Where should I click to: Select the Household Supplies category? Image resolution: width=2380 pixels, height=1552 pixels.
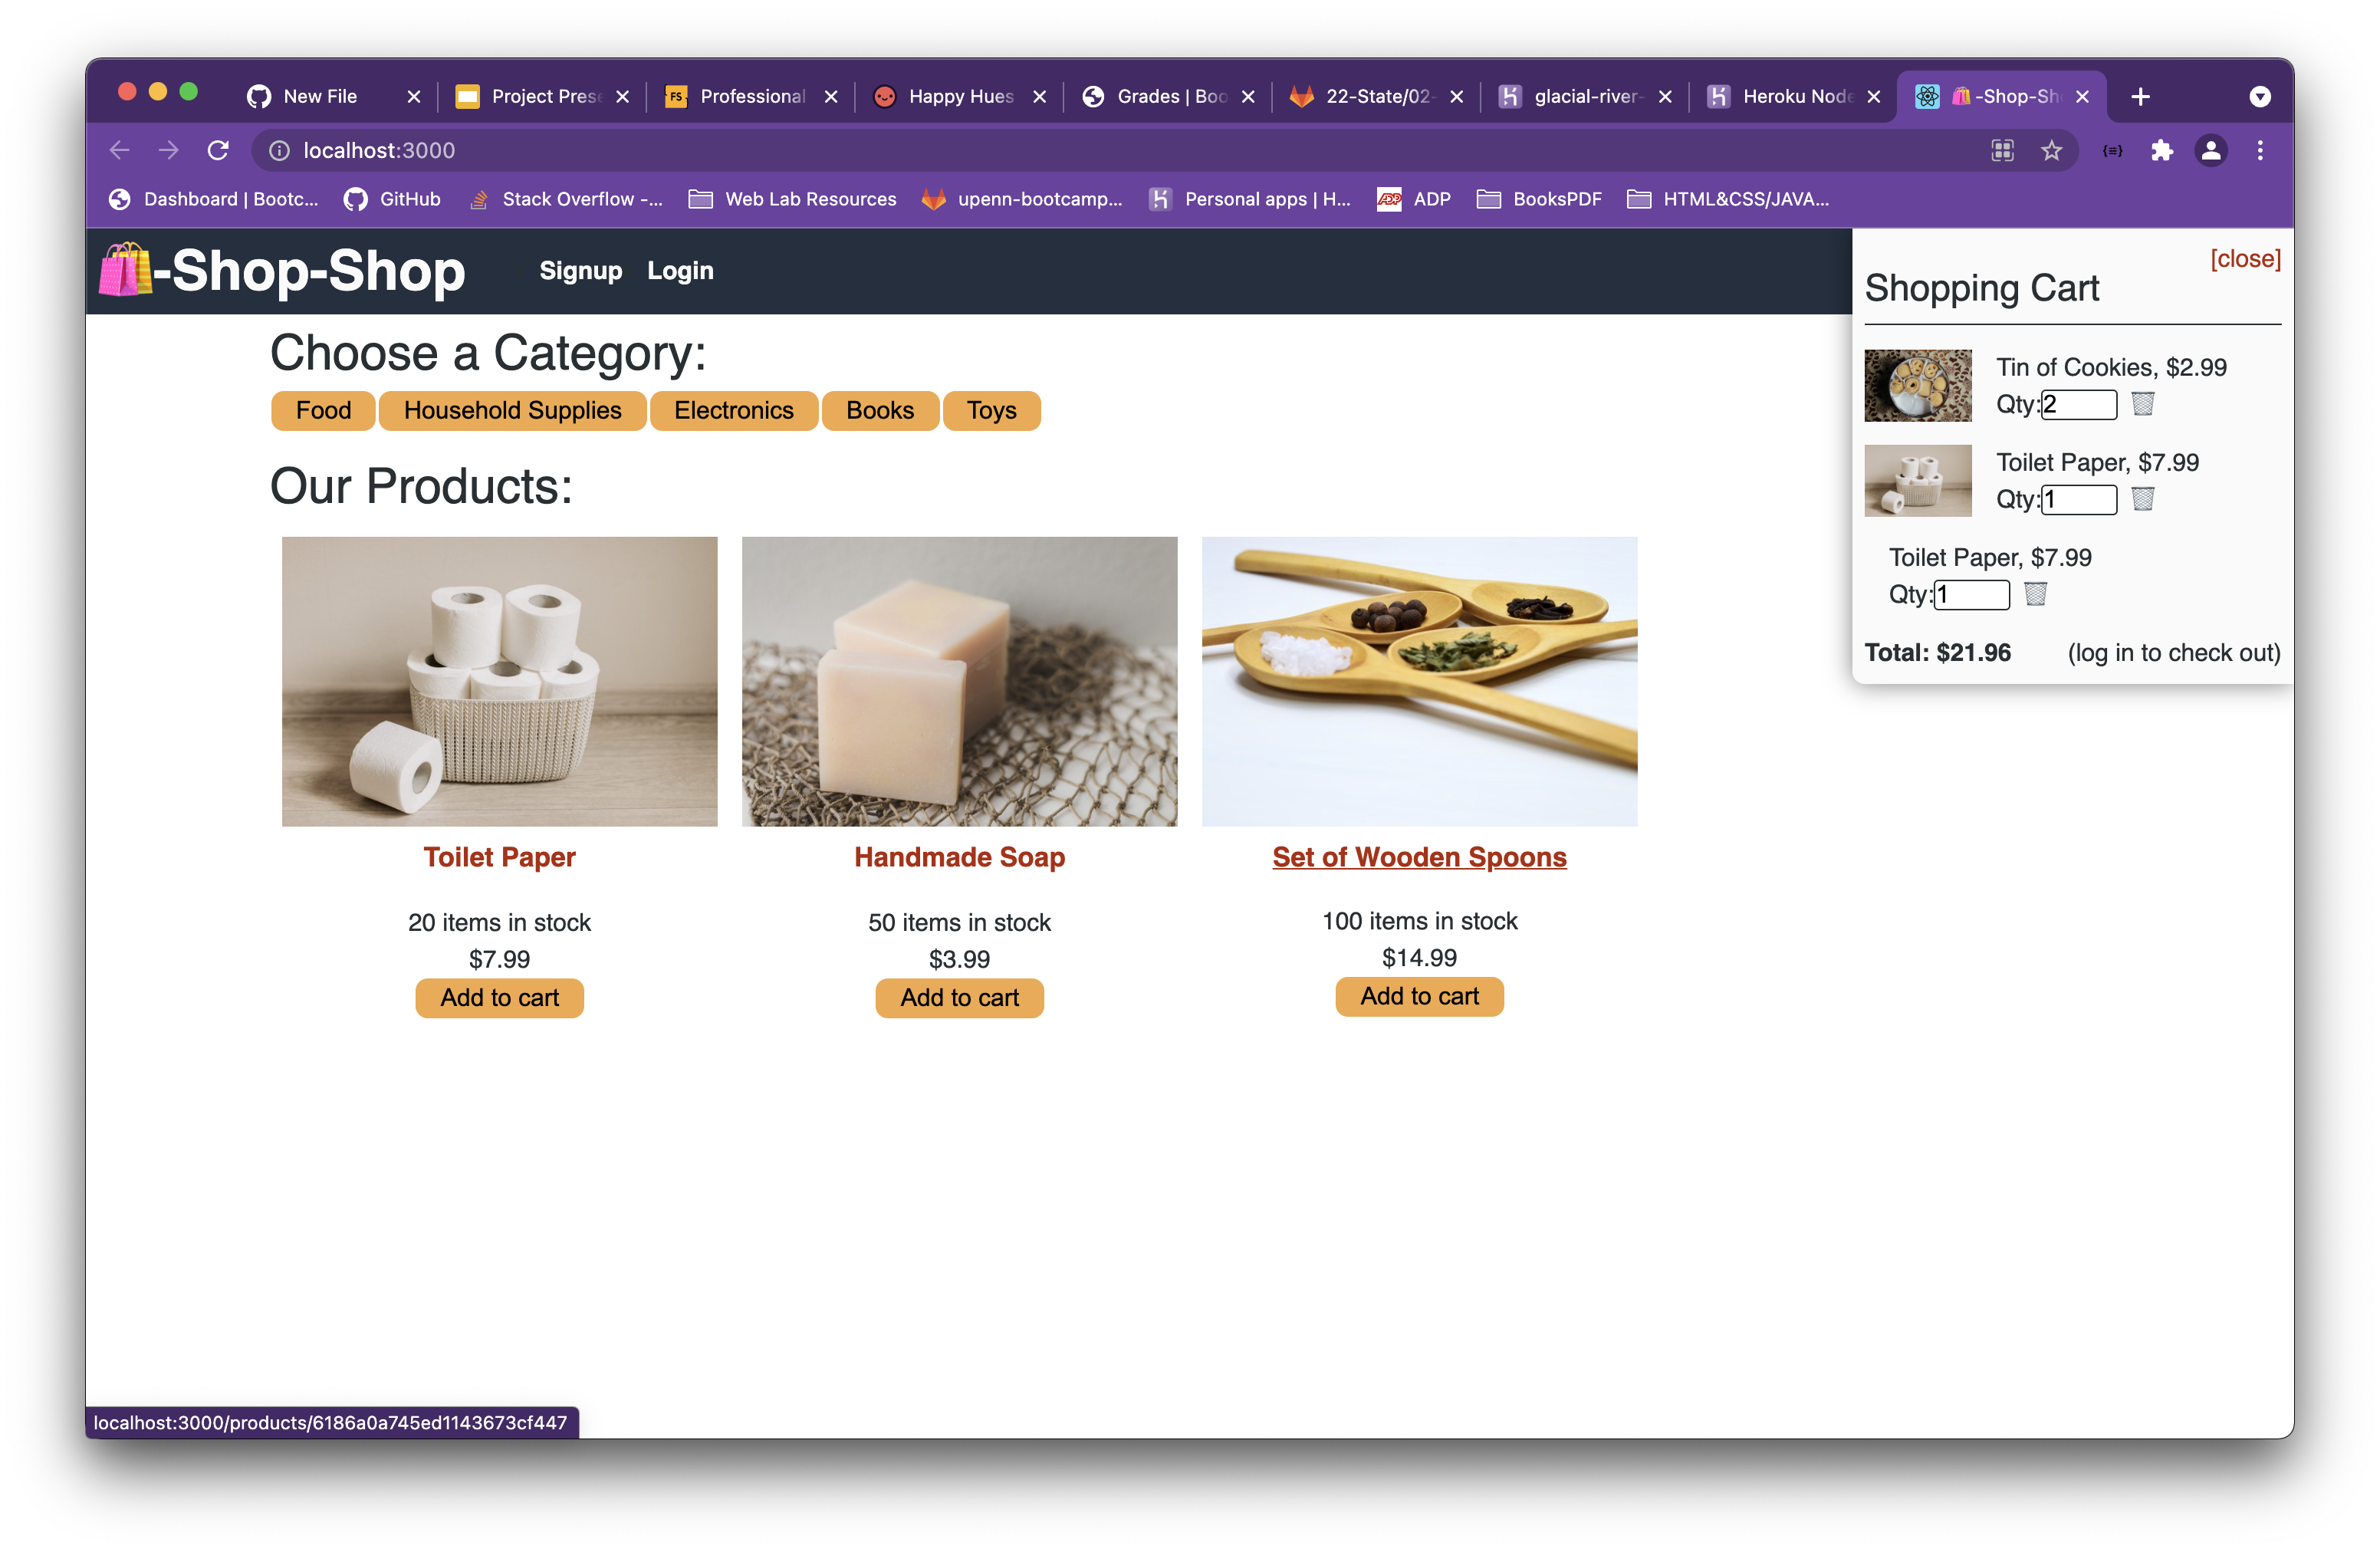tap(512, 411)
